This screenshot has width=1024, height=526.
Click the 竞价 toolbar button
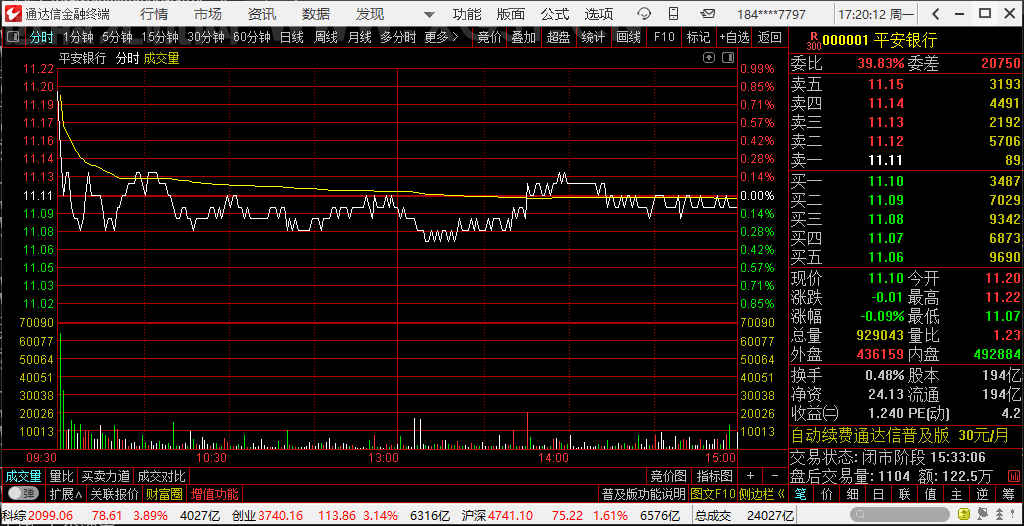pos(489,37)
